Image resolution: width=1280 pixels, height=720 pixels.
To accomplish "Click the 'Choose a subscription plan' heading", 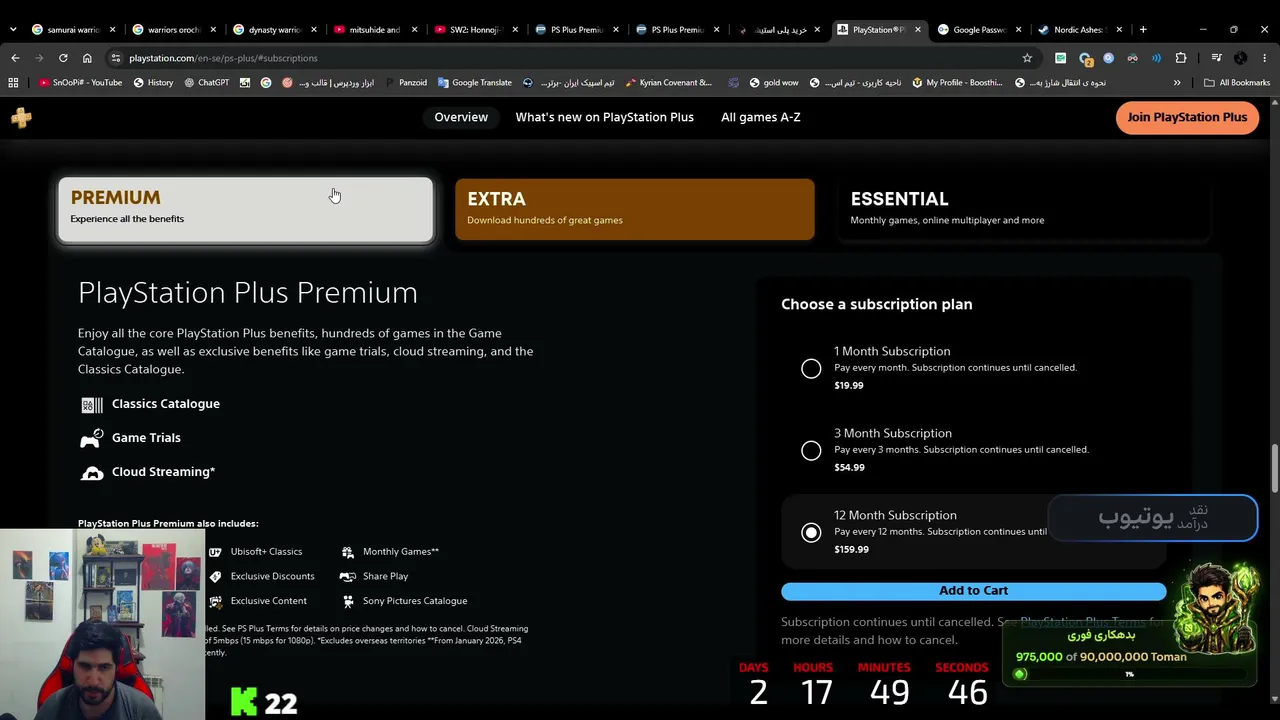I will coord(876,304).
